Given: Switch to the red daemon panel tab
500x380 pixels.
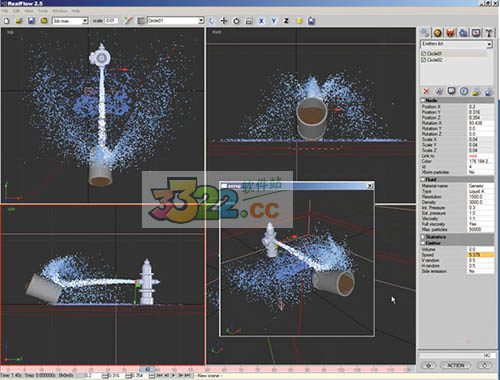Looking at the screenshot, I should (x=450, y=33).
